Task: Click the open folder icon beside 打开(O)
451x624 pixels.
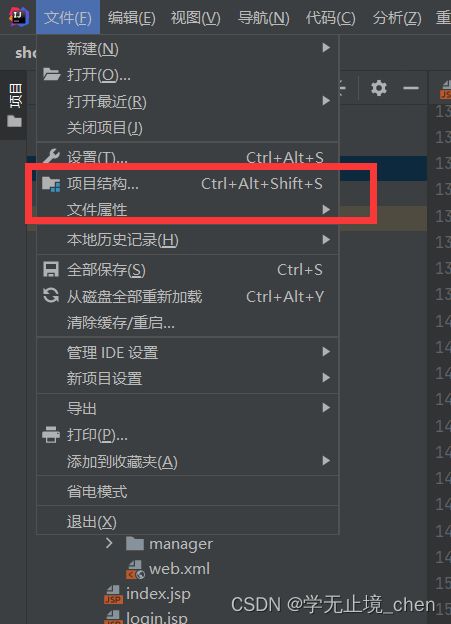Action: (x=51, y=74)
